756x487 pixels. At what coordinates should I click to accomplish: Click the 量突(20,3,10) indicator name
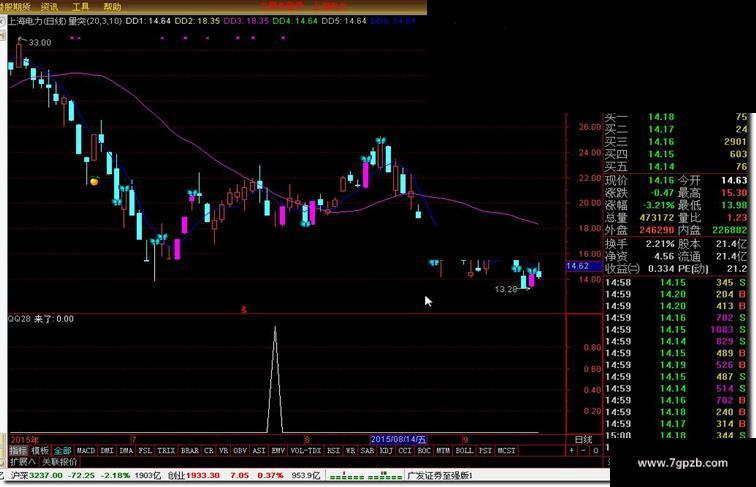[x=95, y=21]
